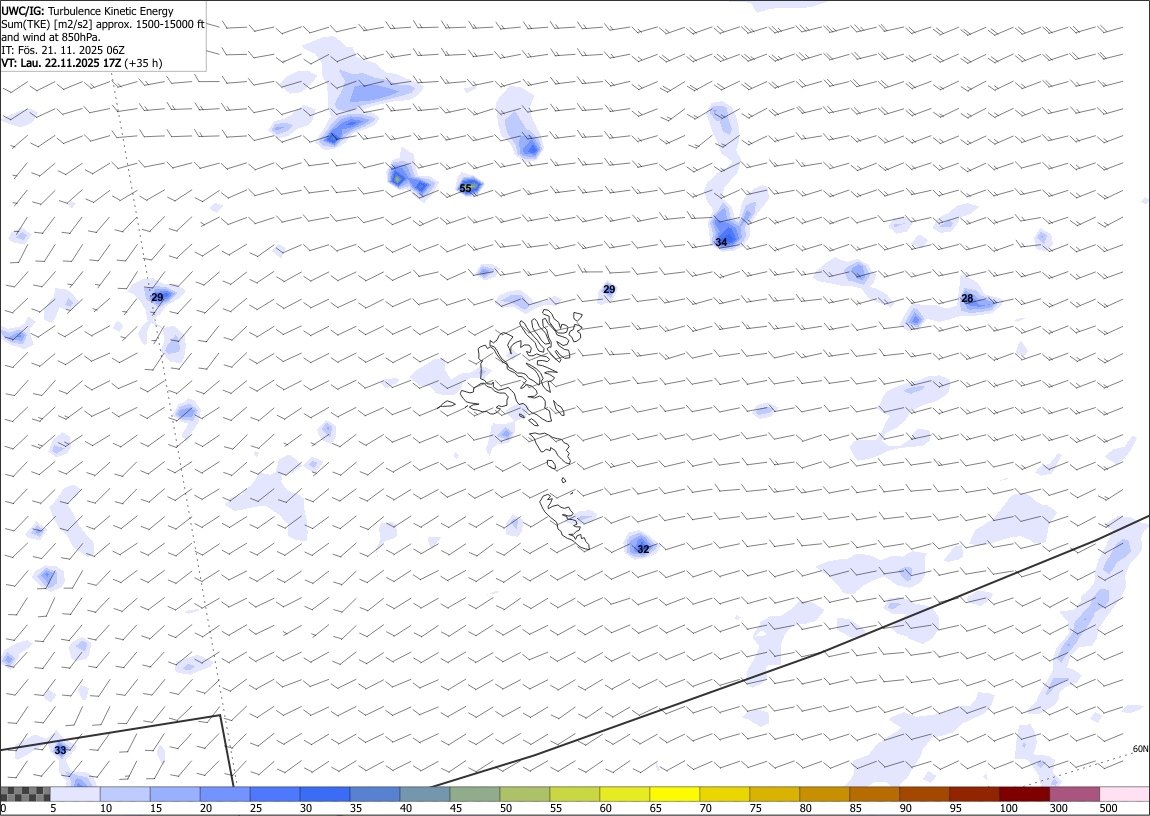Select the 'VT: Lau. 22.11.2025 17Z' valid time
The height and width of the screenshot is (816, 1150).
(x=61, y=63)
